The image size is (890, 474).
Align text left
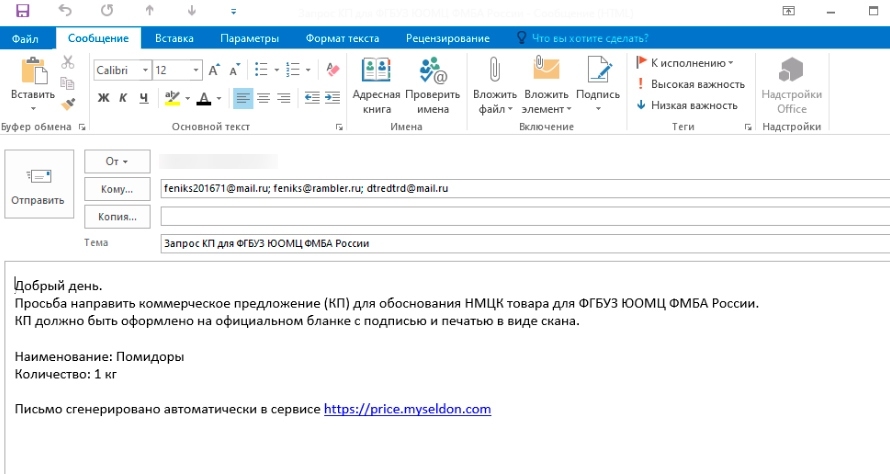click(242, 98)
